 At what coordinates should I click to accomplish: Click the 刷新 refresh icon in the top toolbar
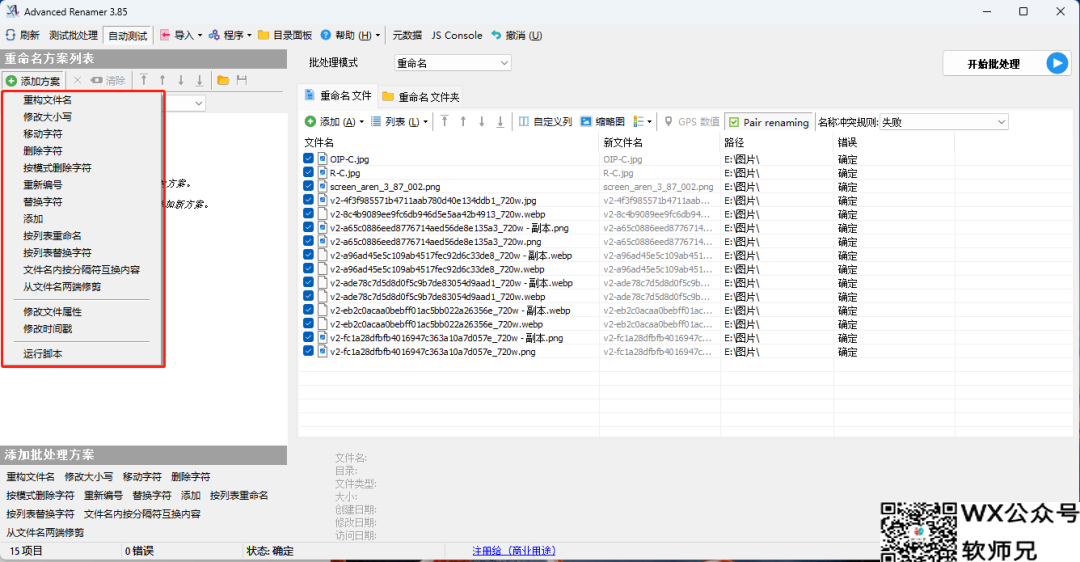tap(10, 35)
